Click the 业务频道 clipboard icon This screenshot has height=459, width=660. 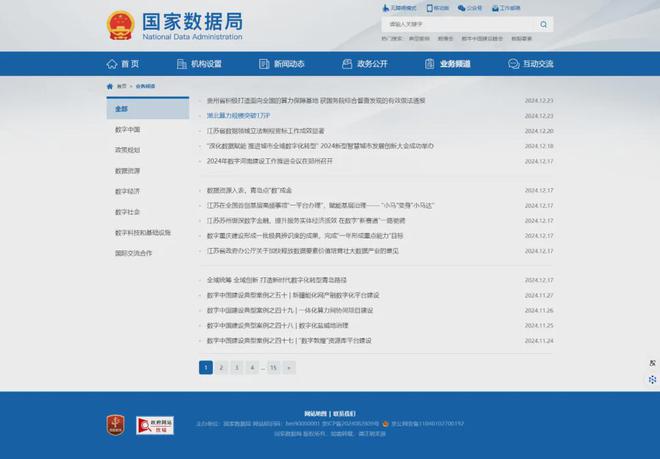click(x=429, y=64)
